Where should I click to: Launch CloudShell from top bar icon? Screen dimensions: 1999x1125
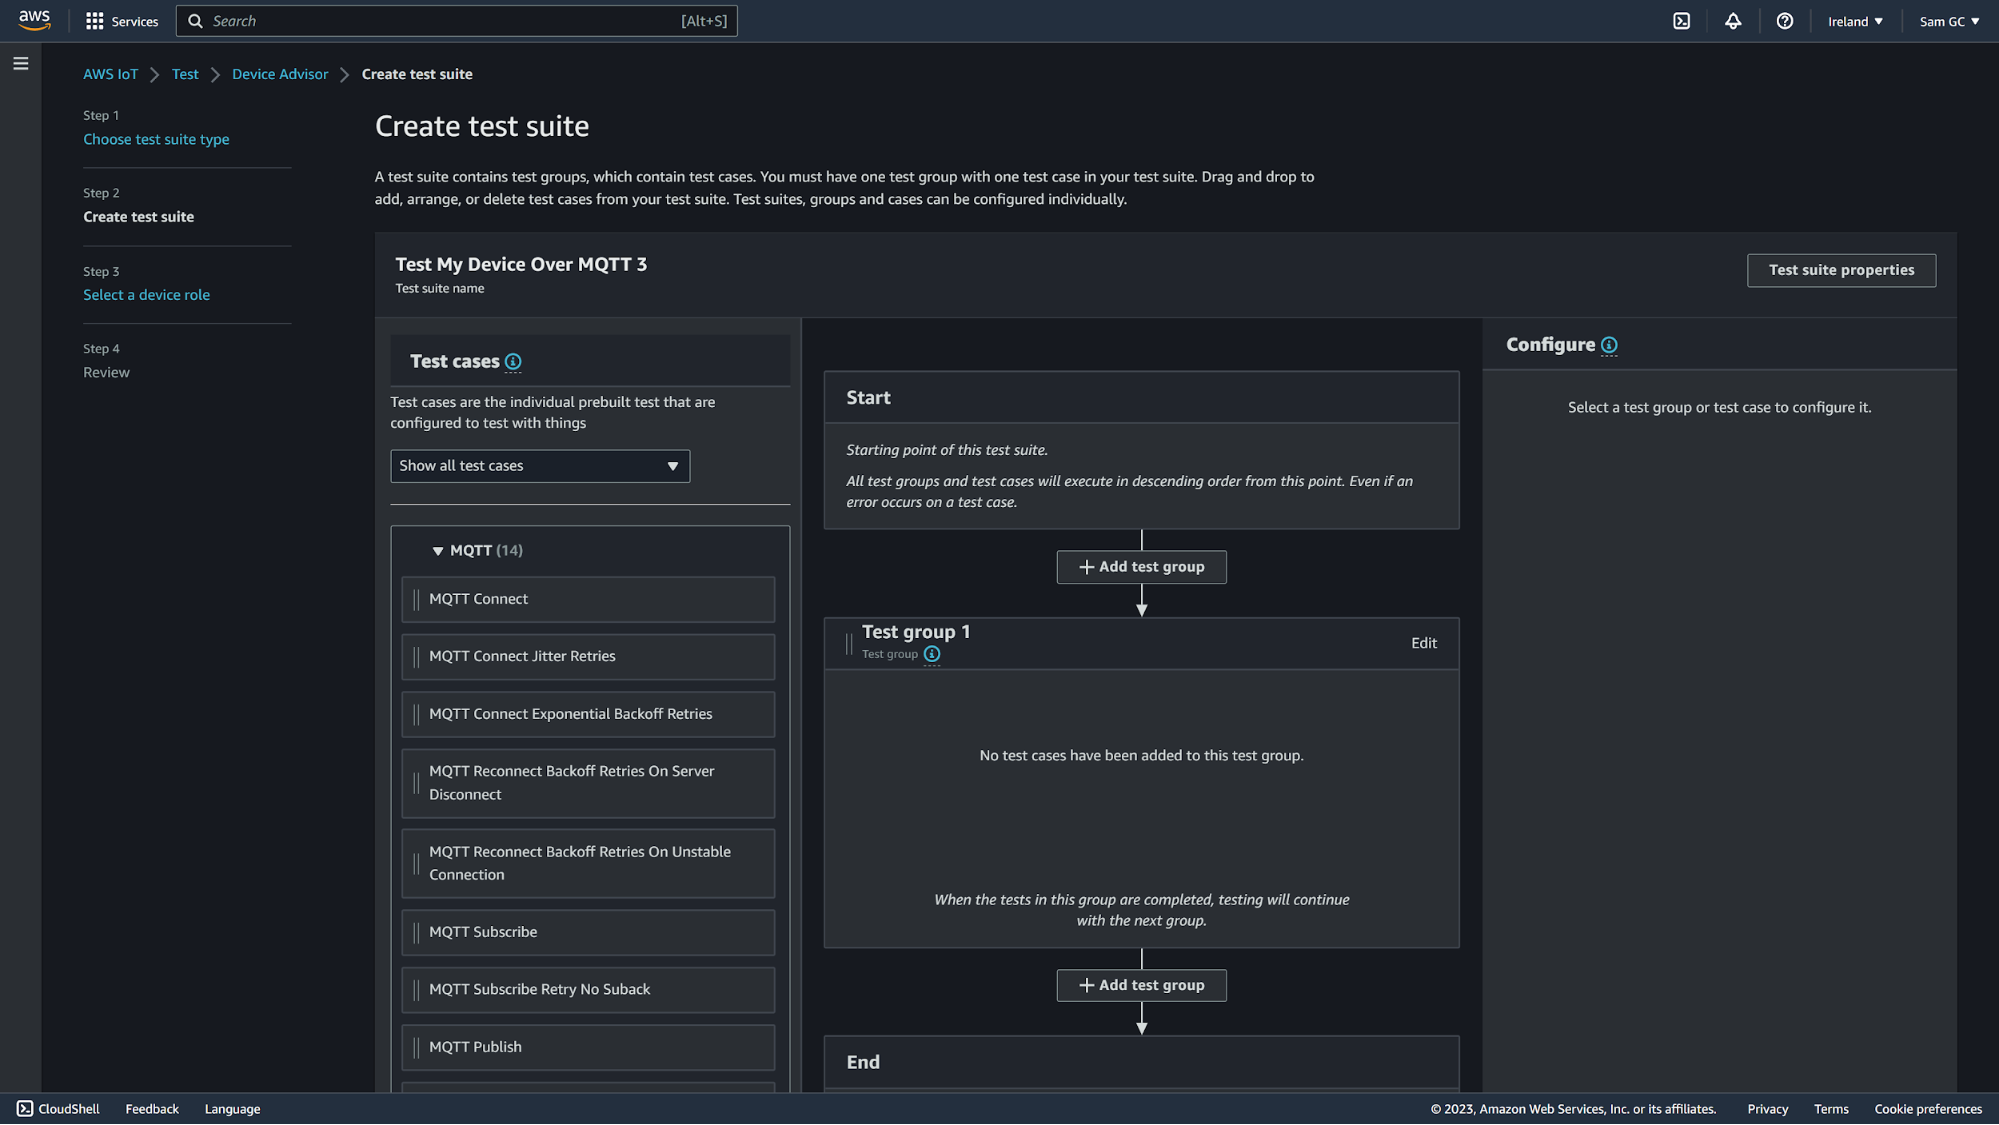1681,21
